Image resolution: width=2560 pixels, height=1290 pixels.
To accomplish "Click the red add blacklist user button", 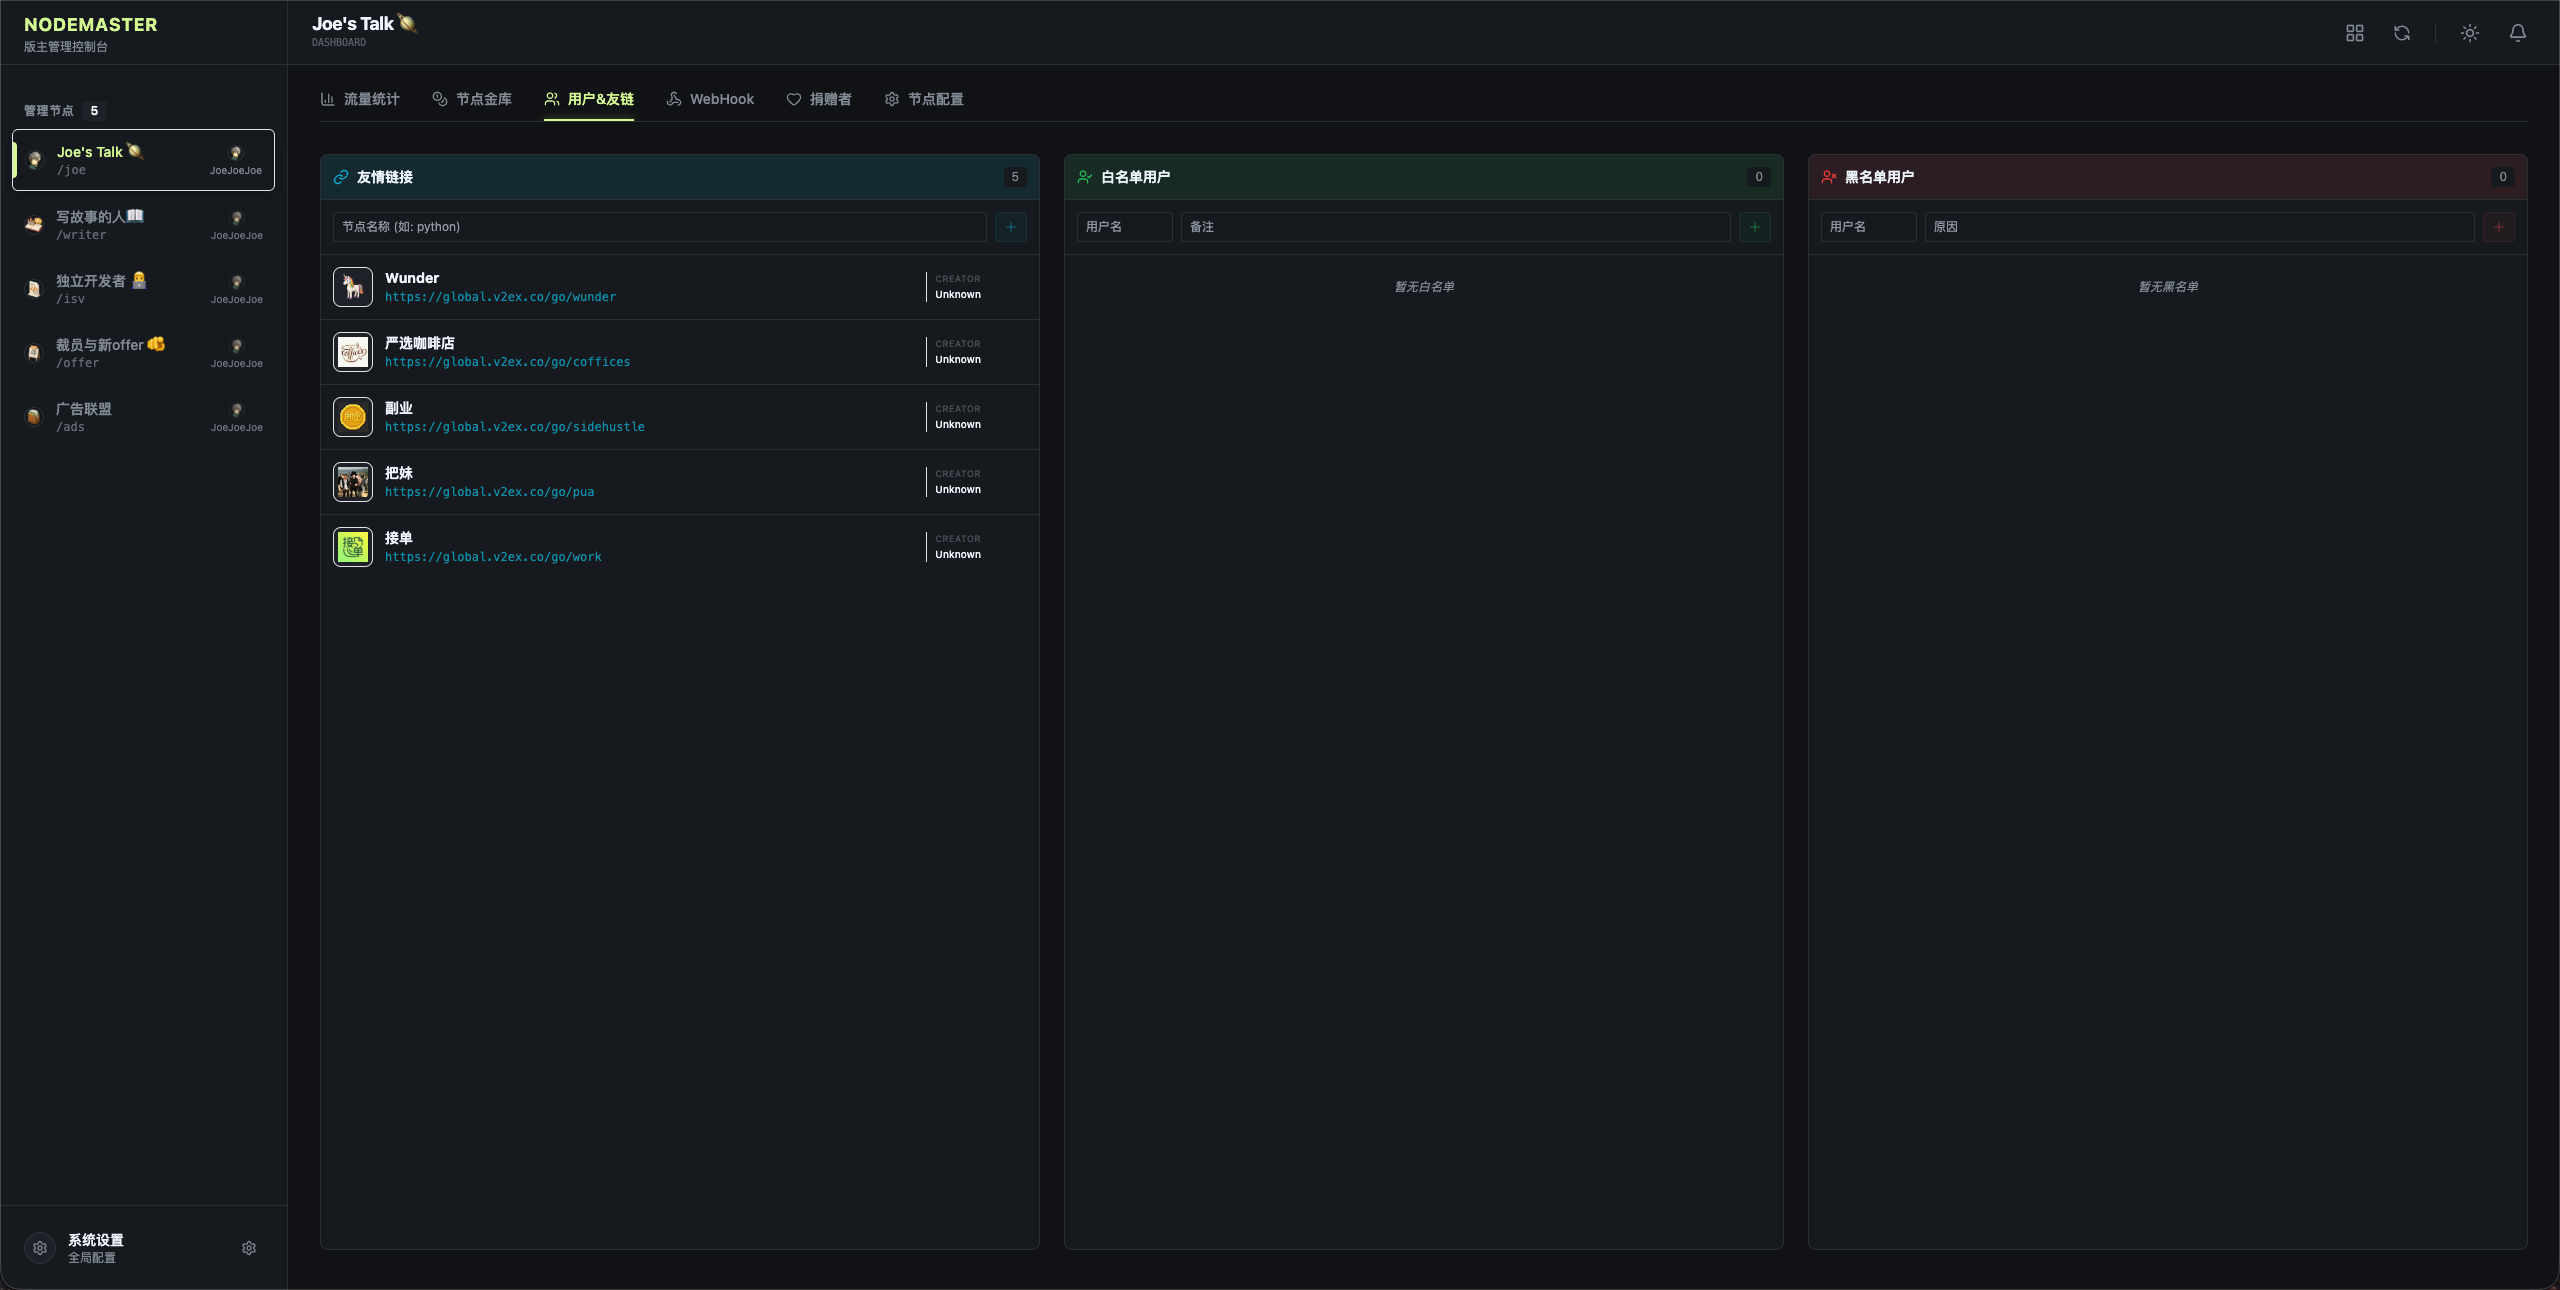I will click(x=2498, y=227).
